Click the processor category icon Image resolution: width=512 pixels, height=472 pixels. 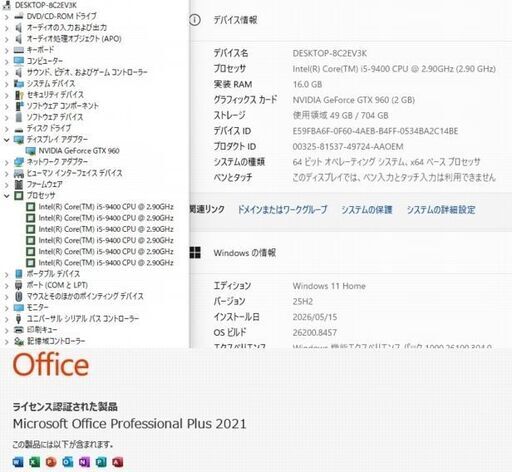(19, 195)
